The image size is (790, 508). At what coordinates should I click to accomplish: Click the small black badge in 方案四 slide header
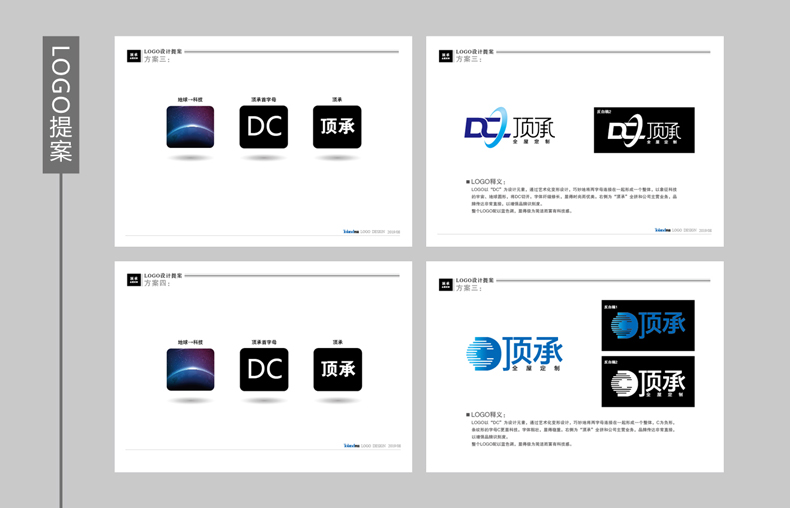pyautogui.click(x=134, y=280)
